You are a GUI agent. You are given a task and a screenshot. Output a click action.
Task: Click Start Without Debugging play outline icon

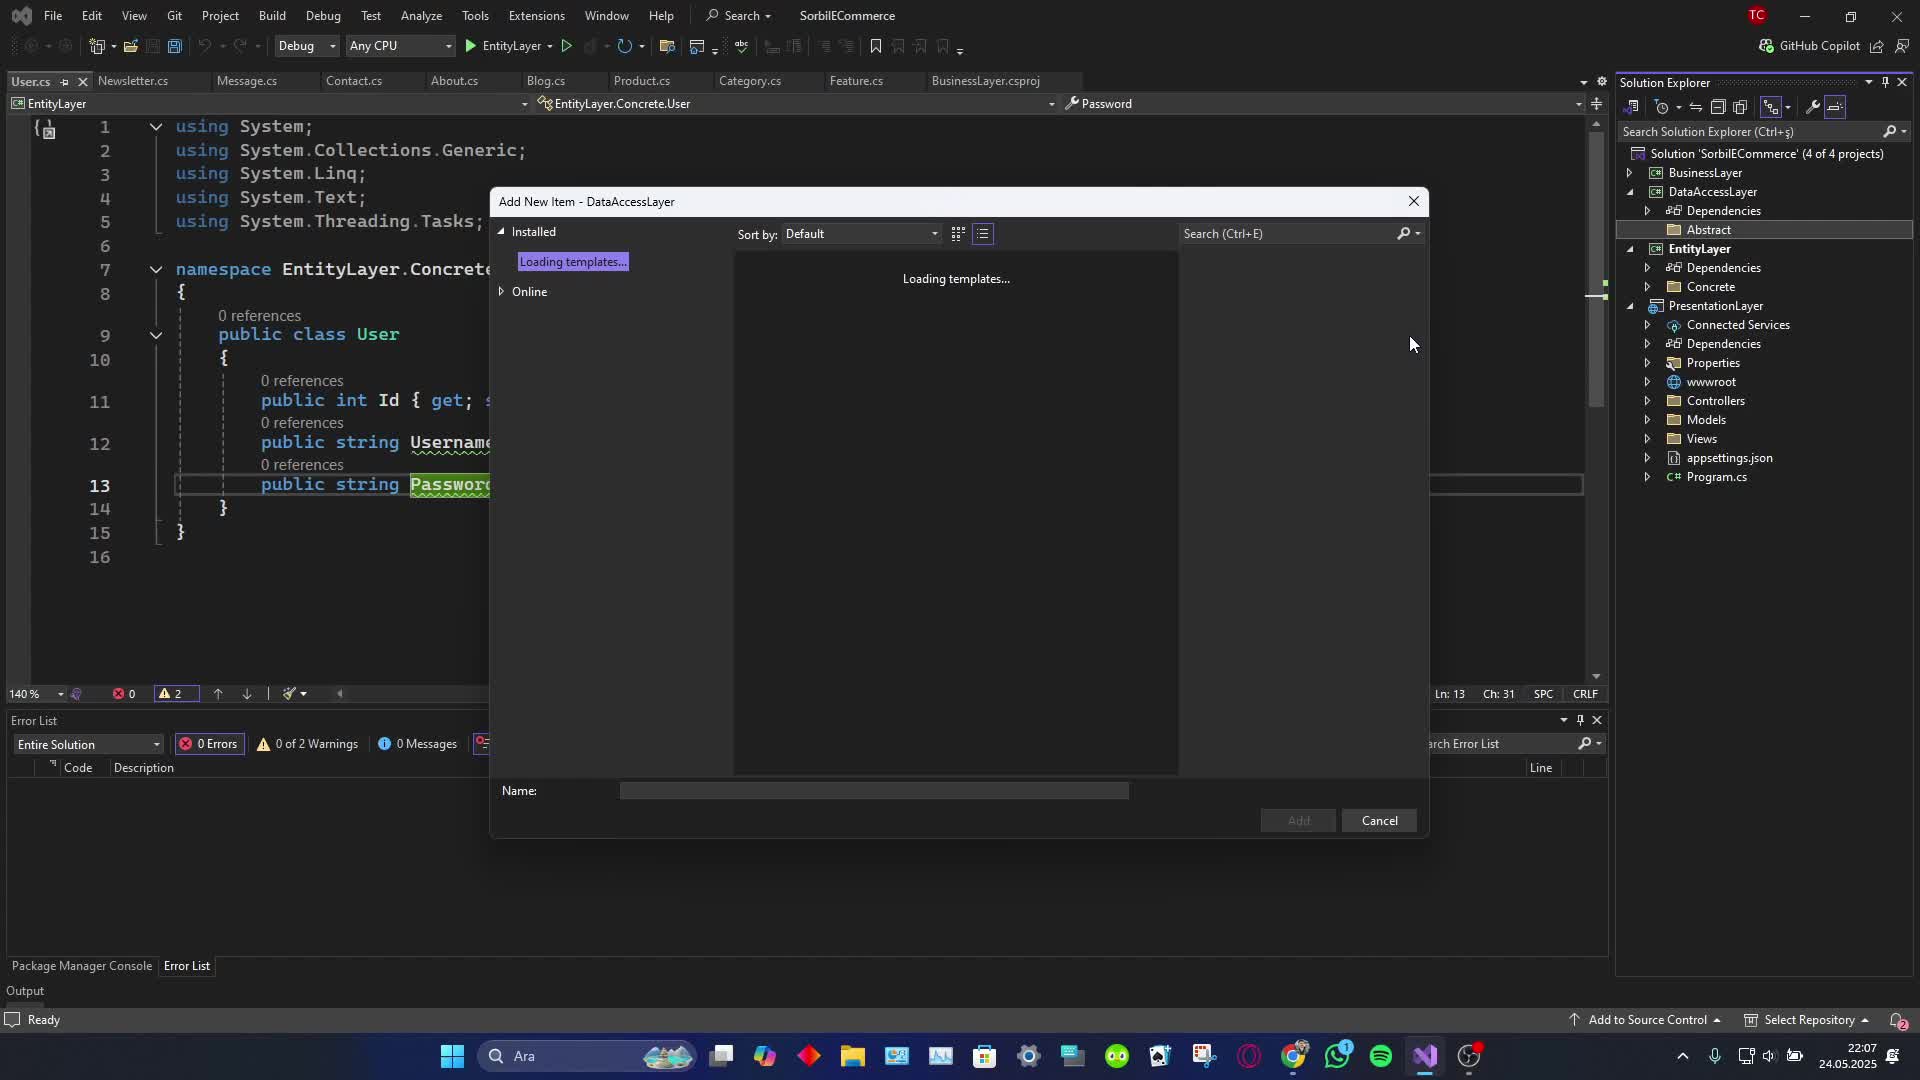coord(566,46)
